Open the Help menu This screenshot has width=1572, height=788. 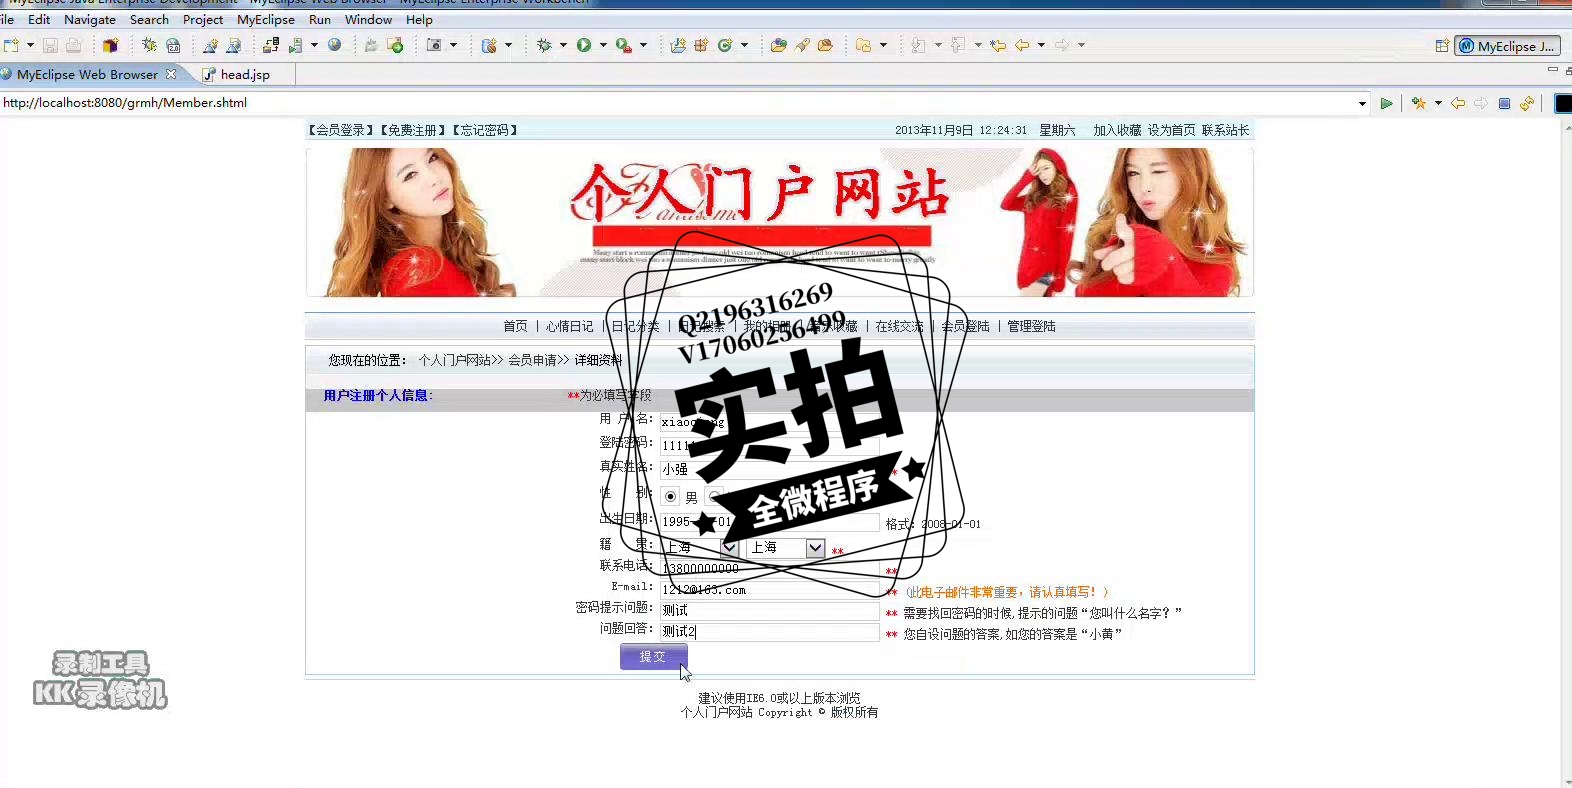[419, 19]
